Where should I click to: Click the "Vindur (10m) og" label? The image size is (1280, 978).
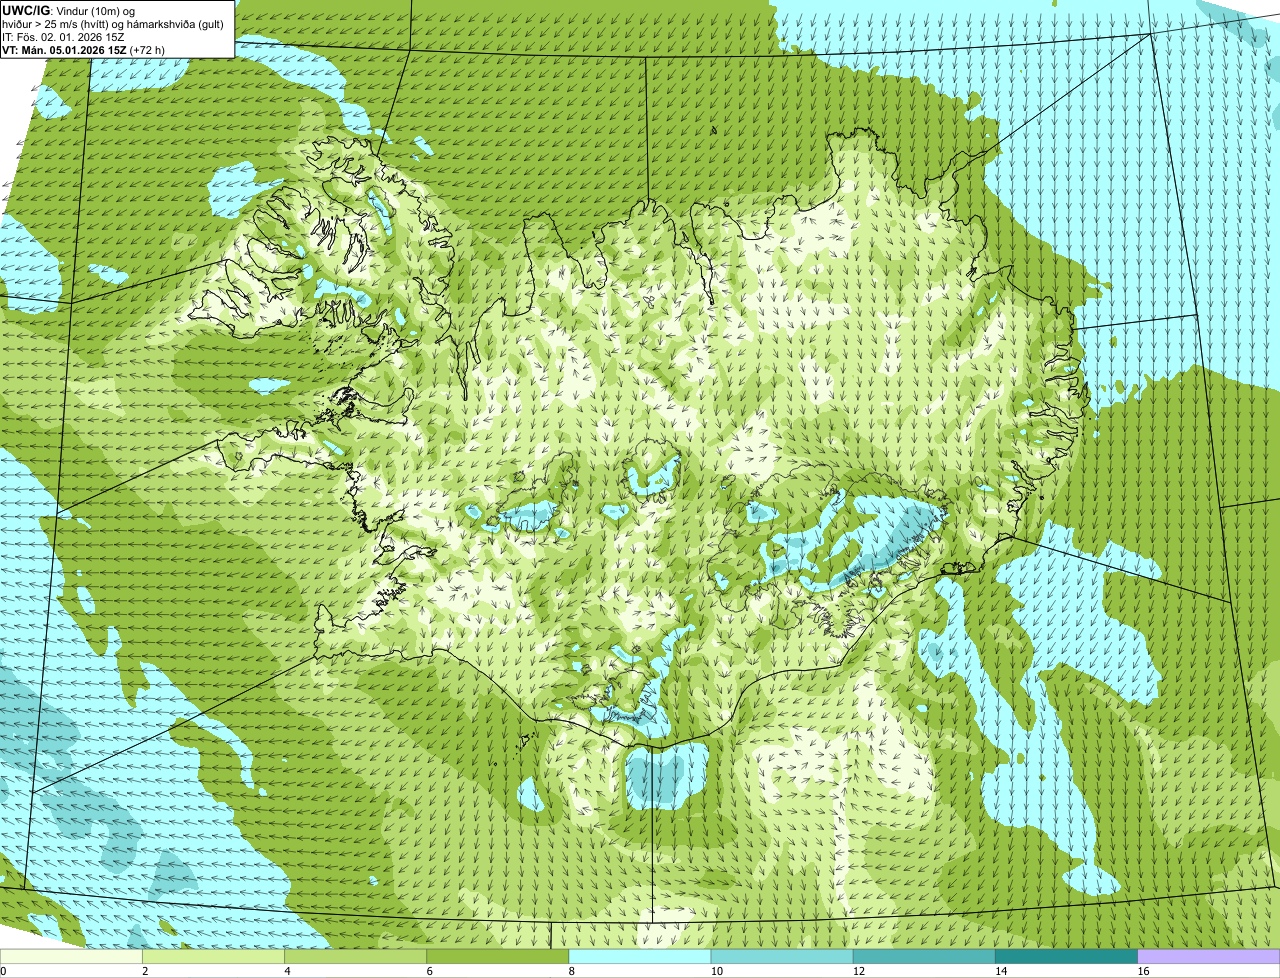[95, 10]
